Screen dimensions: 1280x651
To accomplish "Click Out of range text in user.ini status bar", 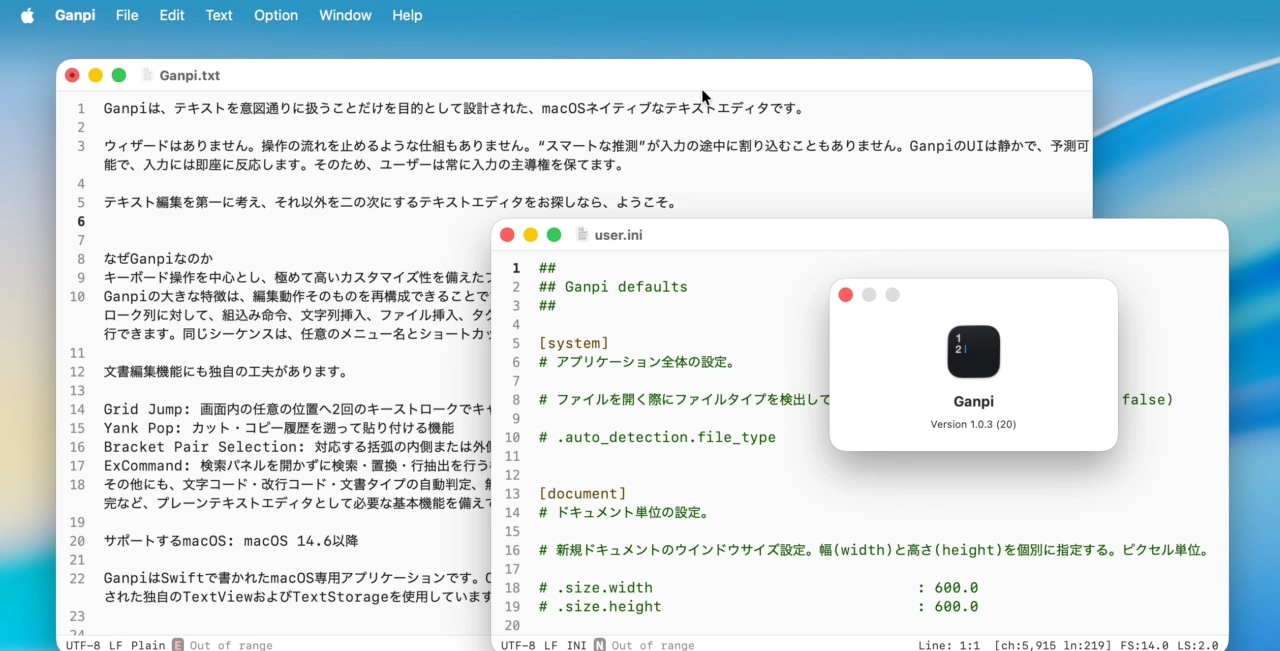I will (x=653, y=645).
